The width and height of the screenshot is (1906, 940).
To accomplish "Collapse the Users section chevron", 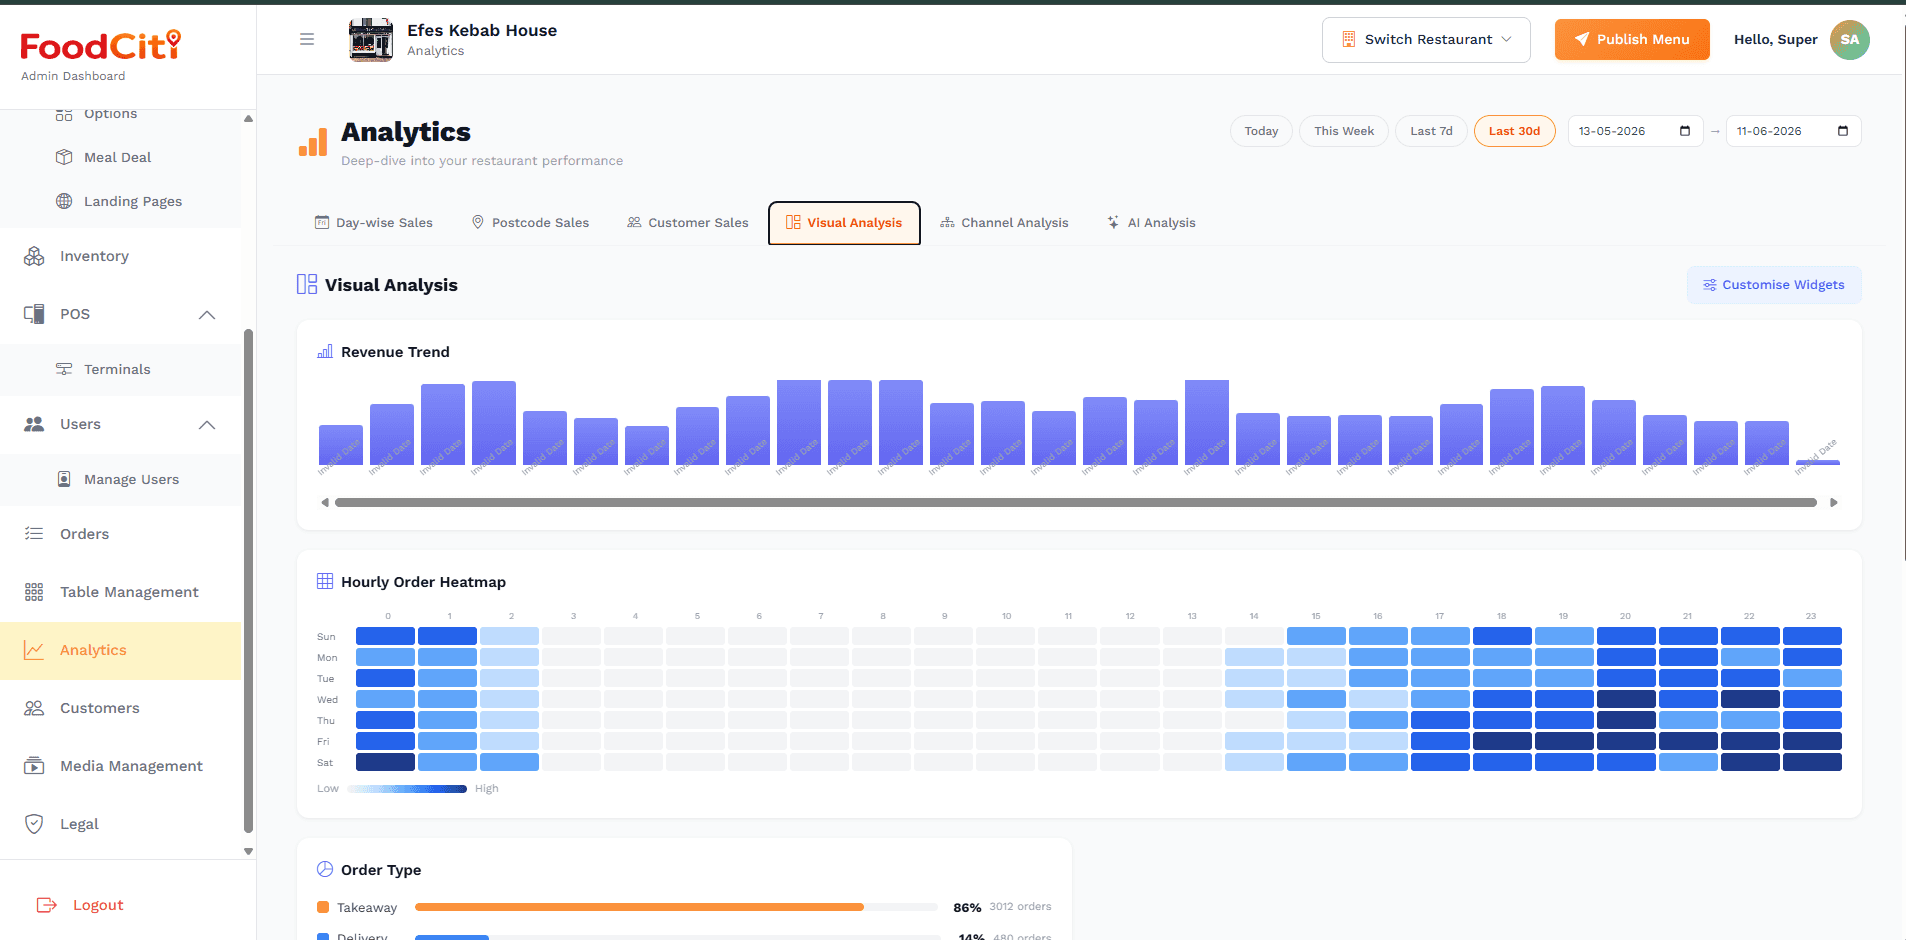I will [x=207, y=425].
